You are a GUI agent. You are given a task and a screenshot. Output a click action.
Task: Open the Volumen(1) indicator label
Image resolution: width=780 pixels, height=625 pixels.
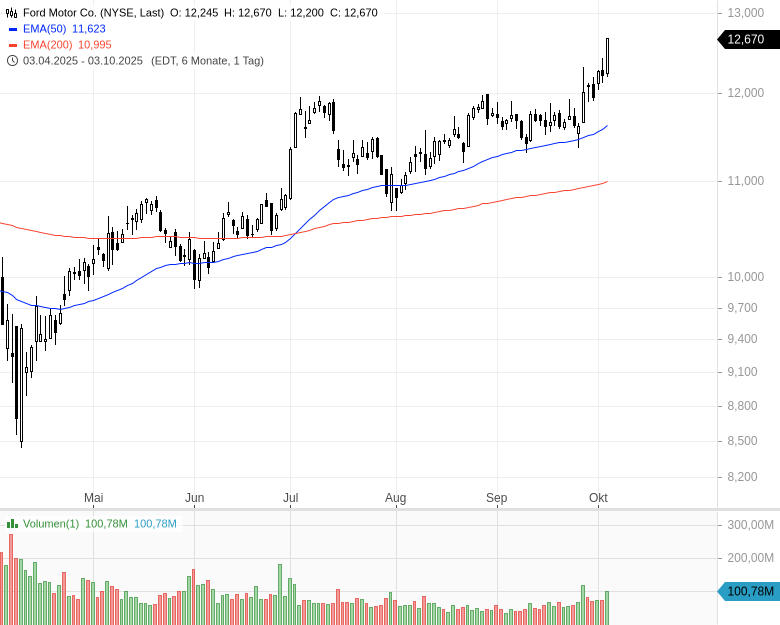tap(51, 524)
